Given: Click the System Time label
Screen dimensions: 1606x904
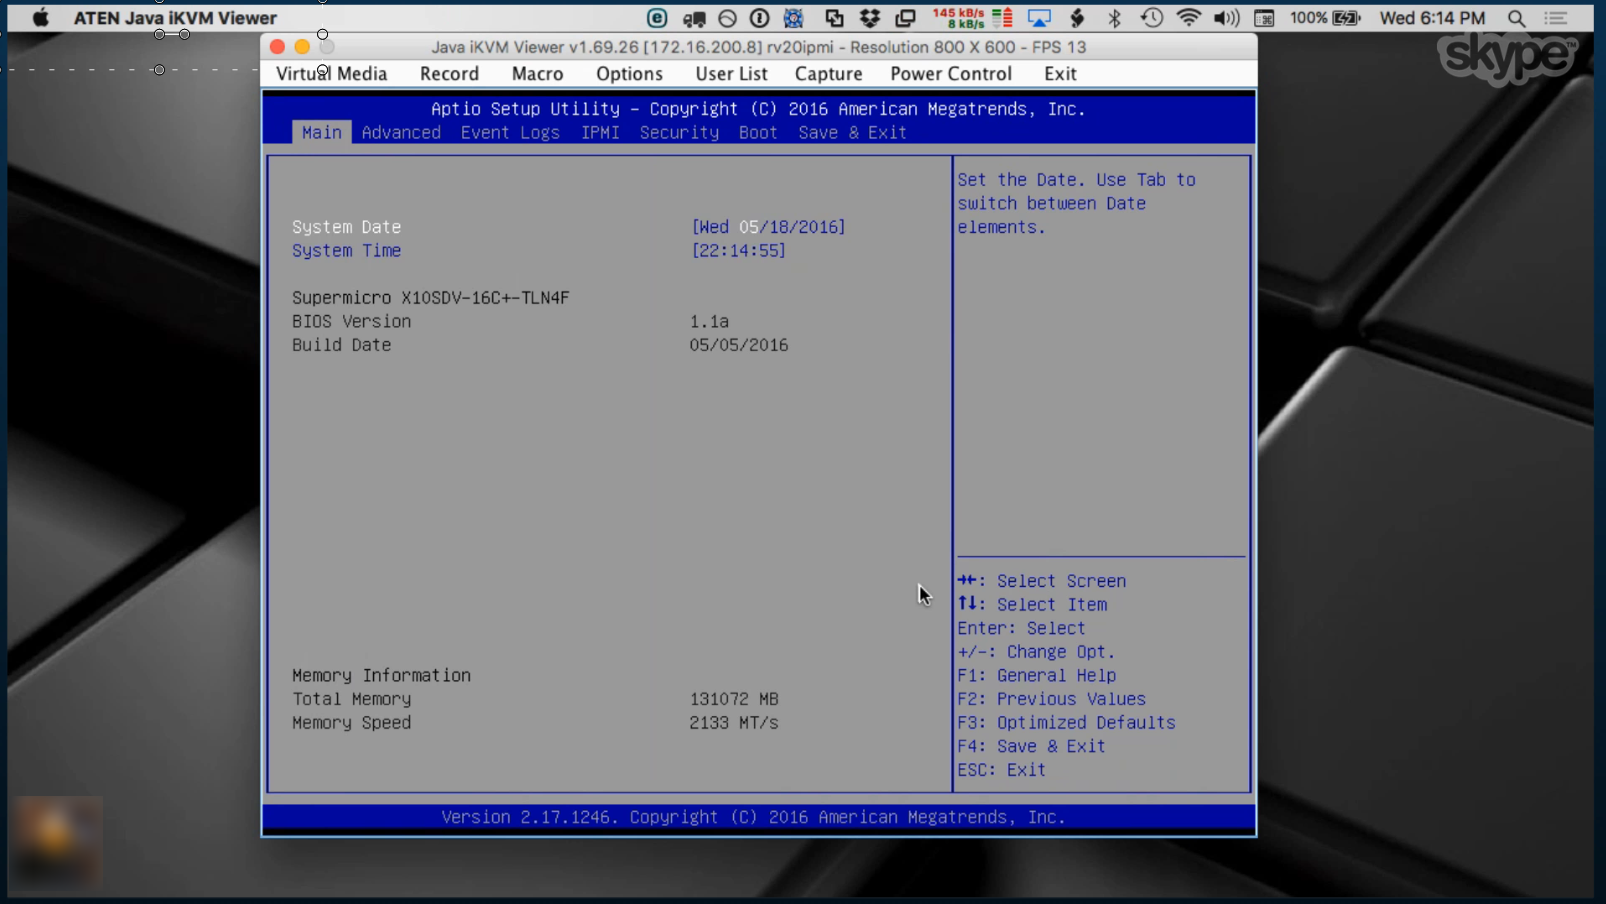Looking at the screenshot, I should (346, 251).
